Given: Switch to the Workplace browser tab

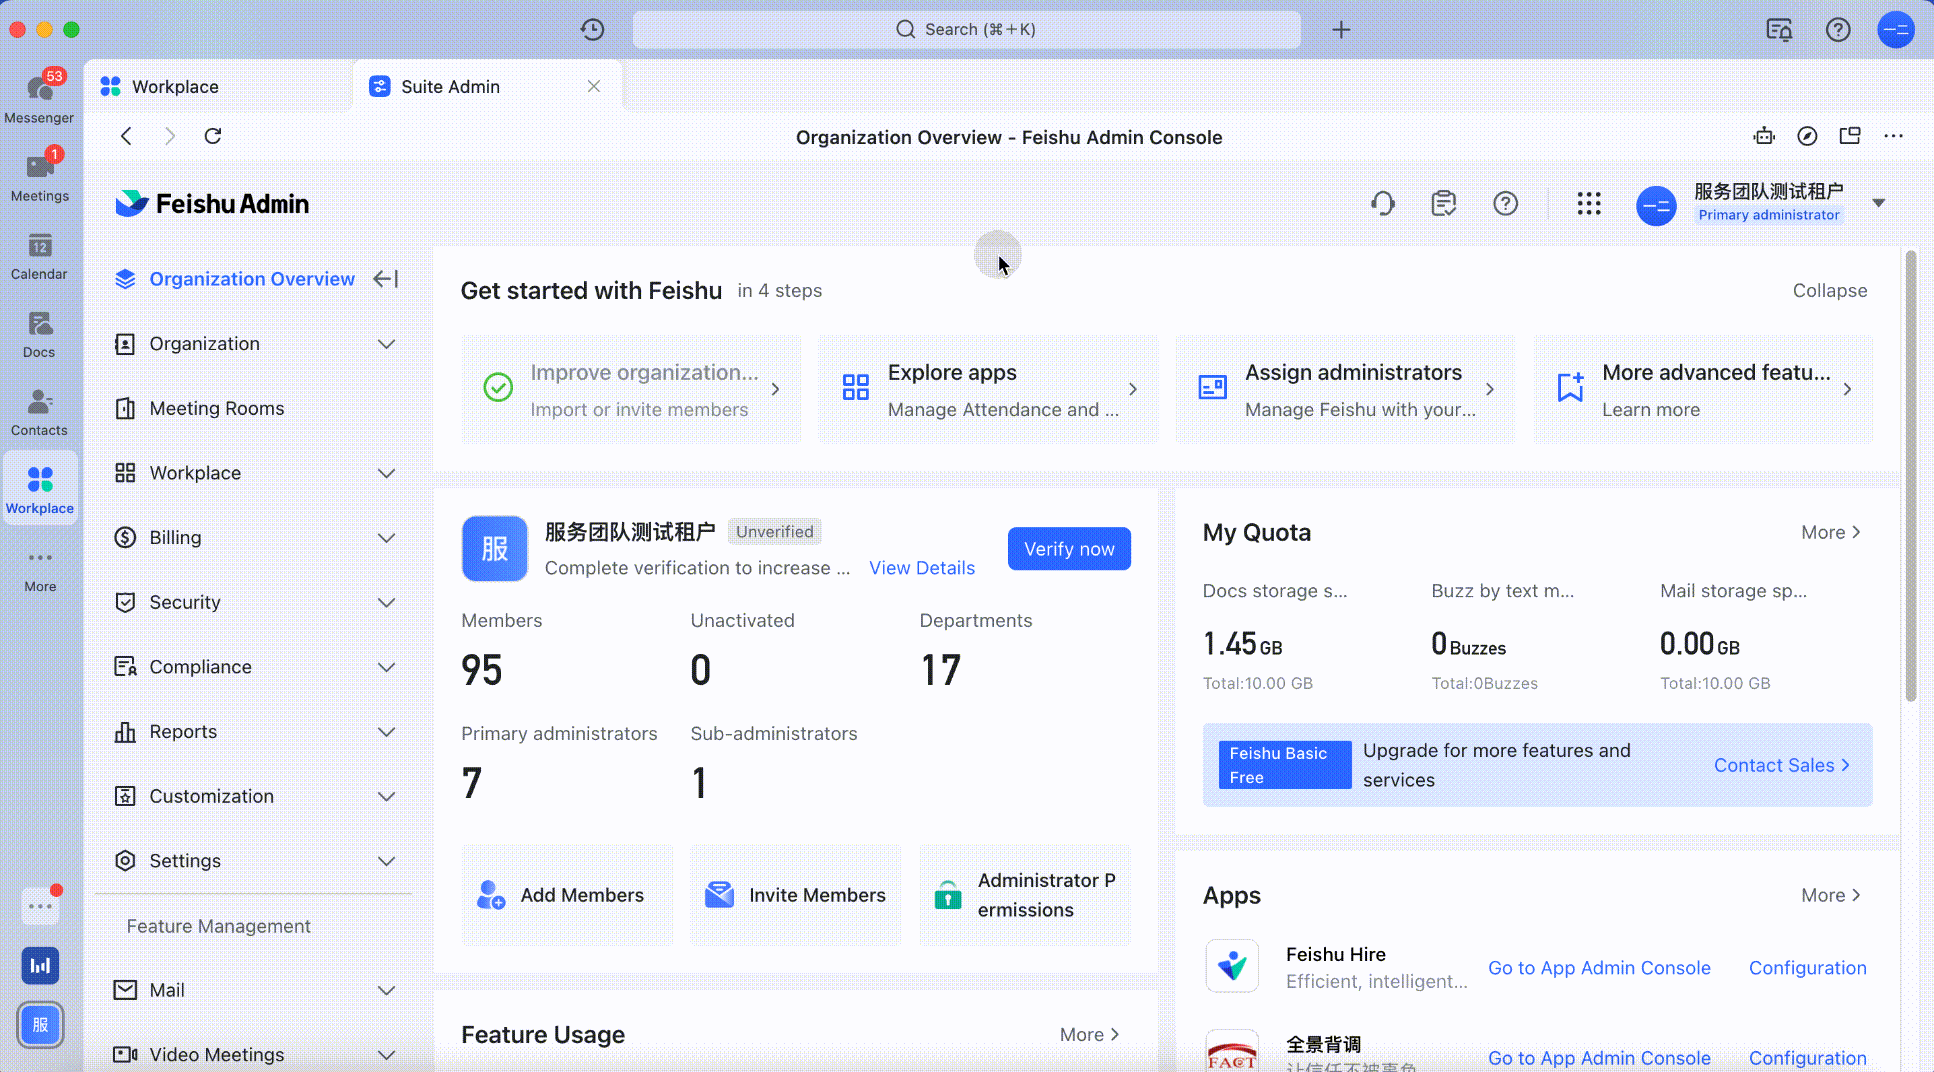Looking at the screenshot, I should point(175,86).
